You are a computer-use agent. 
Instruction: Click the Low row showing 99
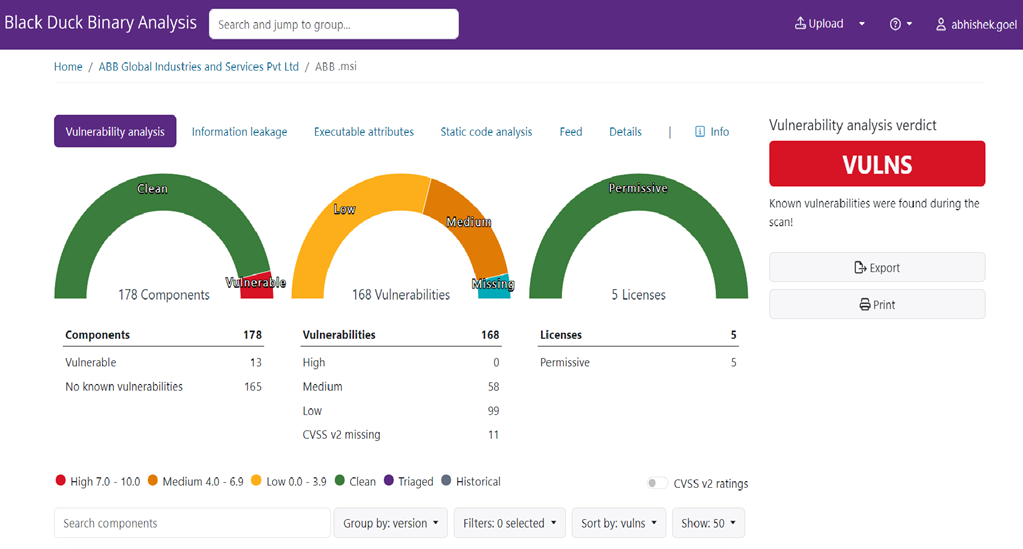pos(401,411)
